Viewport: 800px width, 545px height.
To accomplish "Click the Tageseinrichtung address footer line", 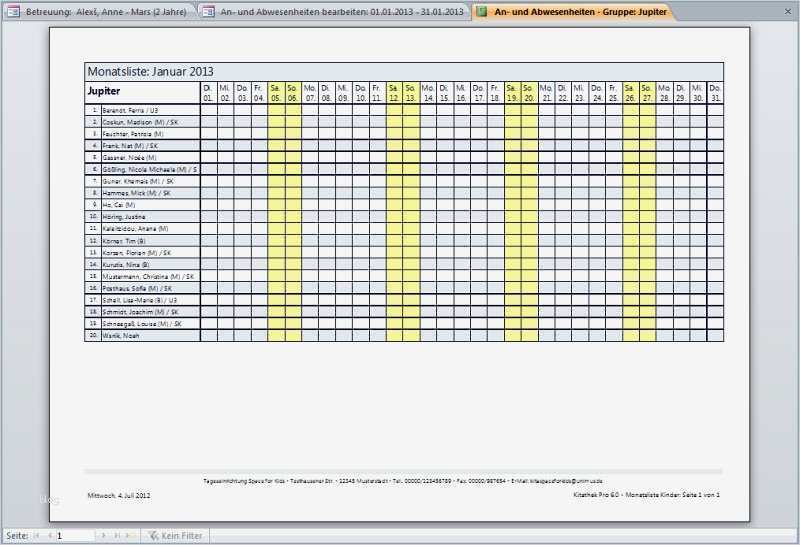I will (x=403, y=481).
